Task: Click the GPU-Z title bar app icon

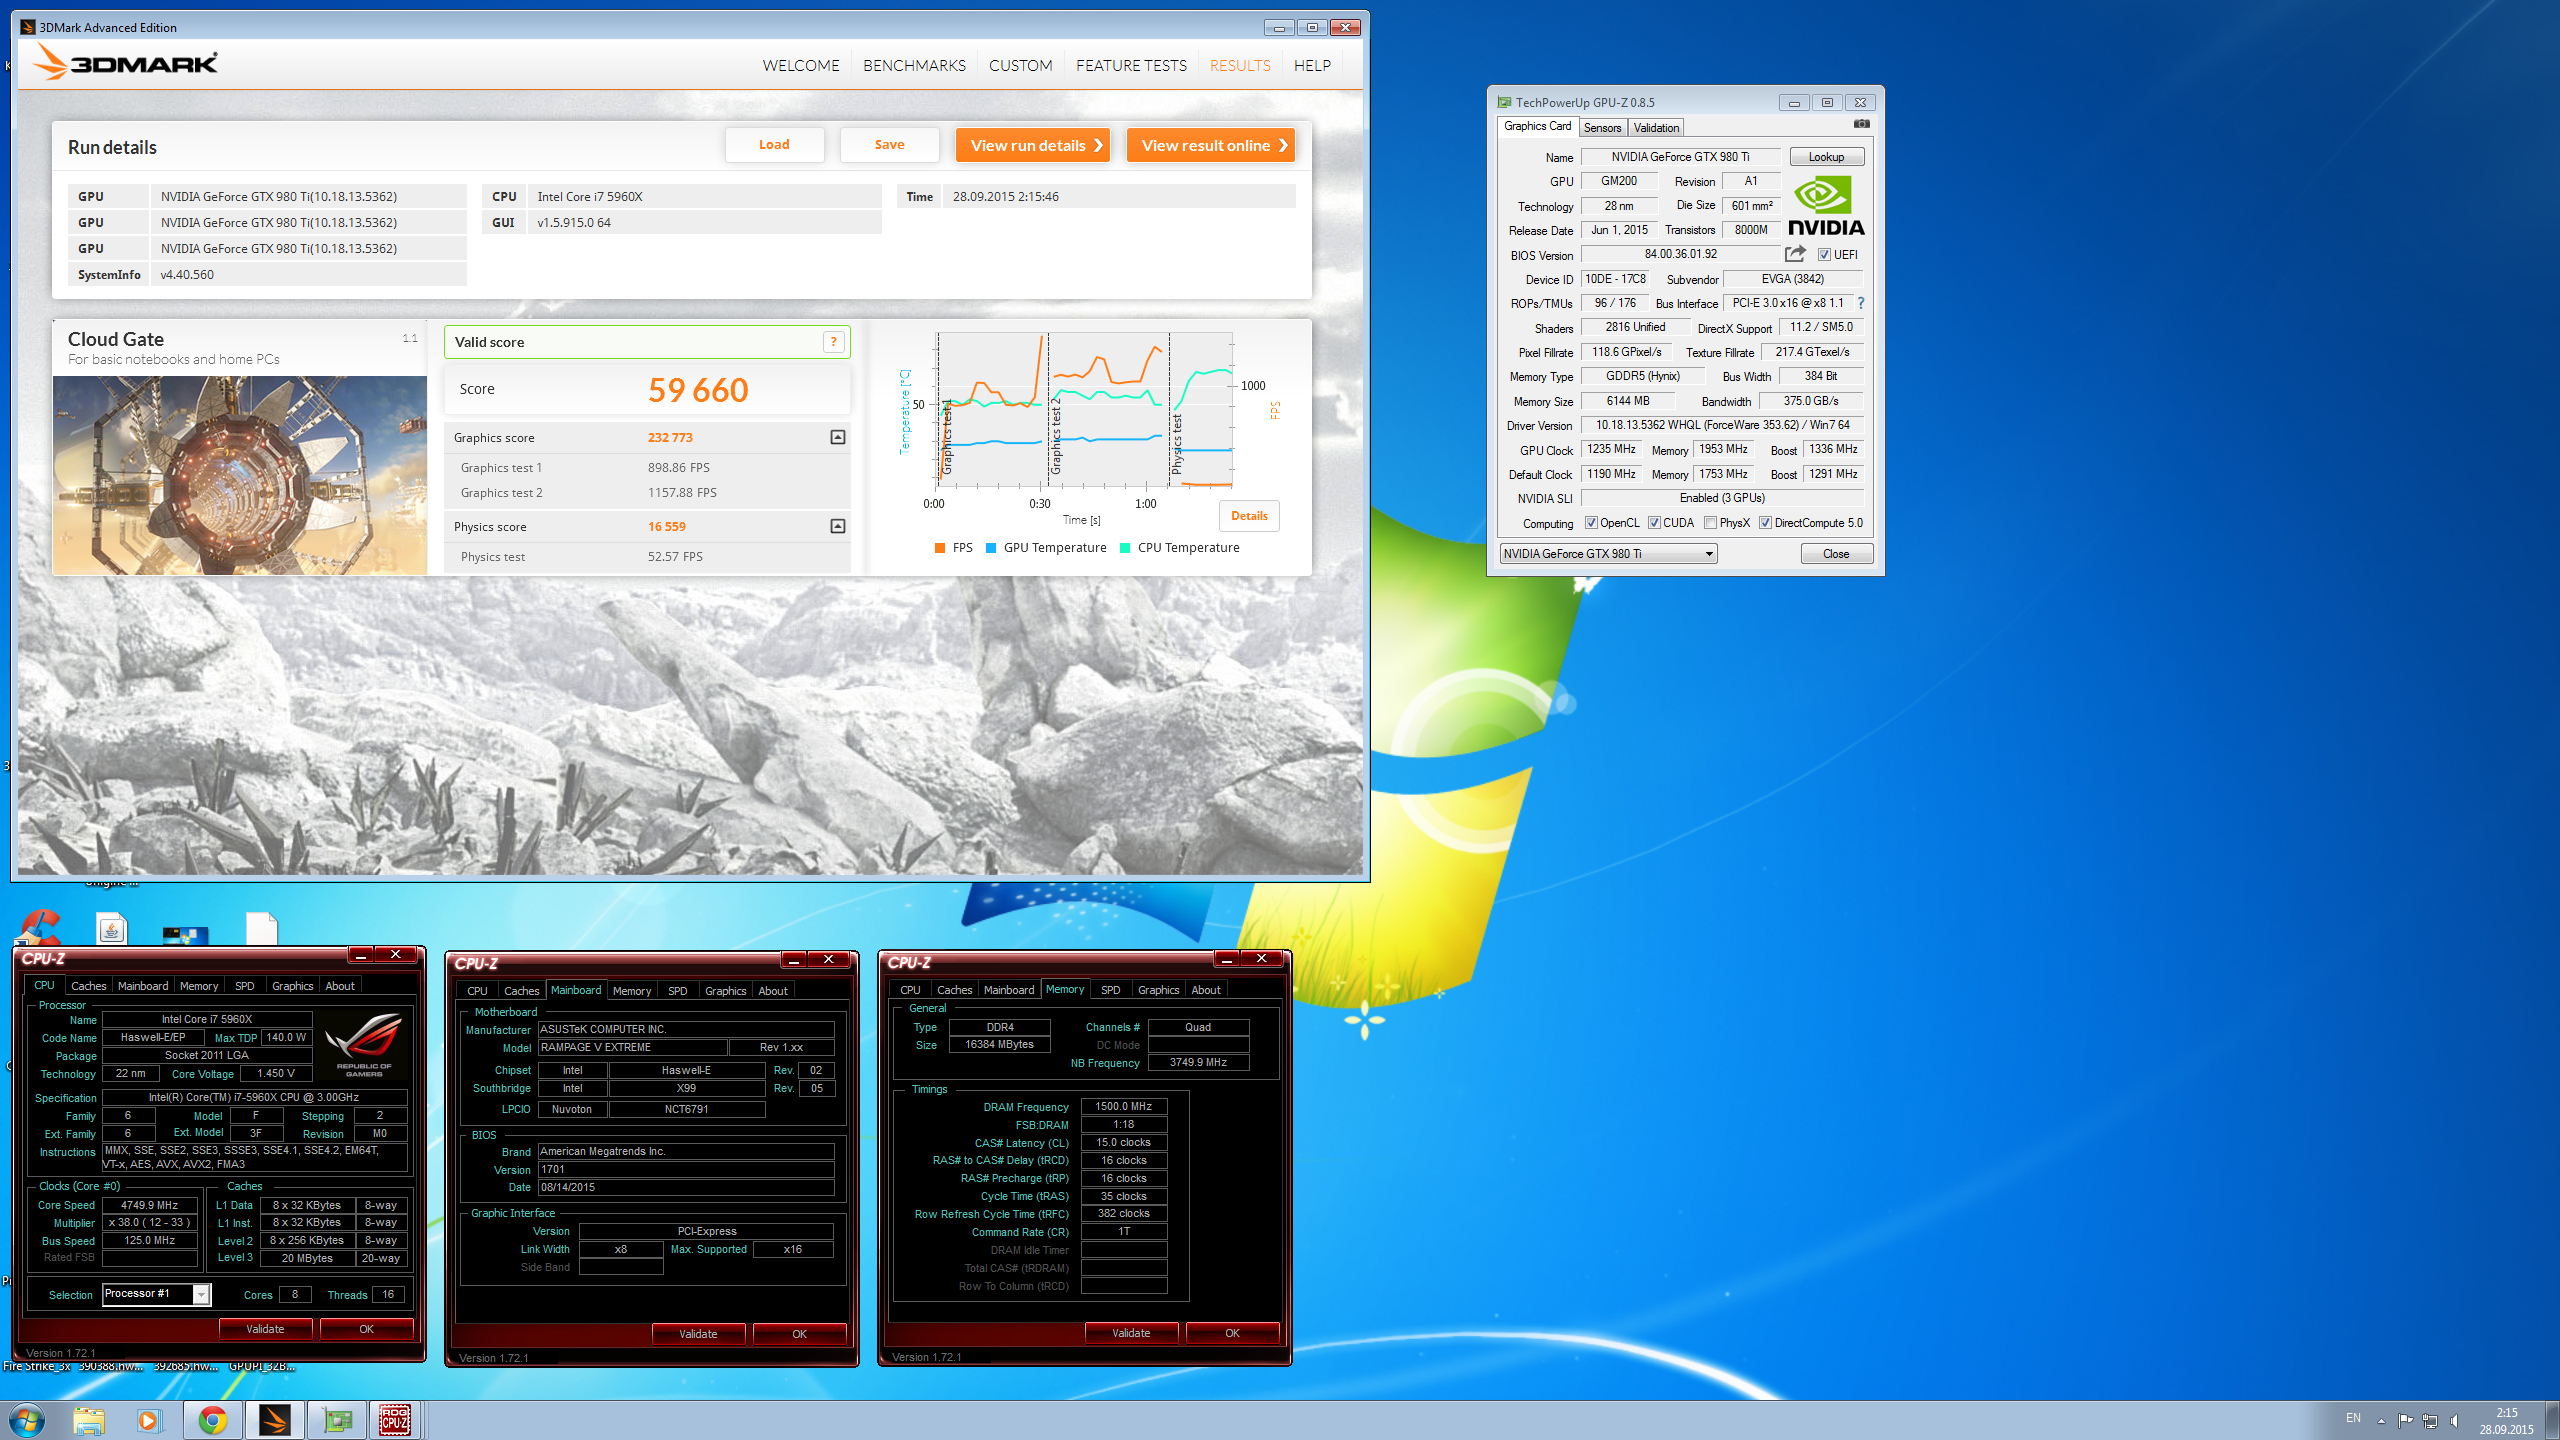Action: [x=1504, y=102]
